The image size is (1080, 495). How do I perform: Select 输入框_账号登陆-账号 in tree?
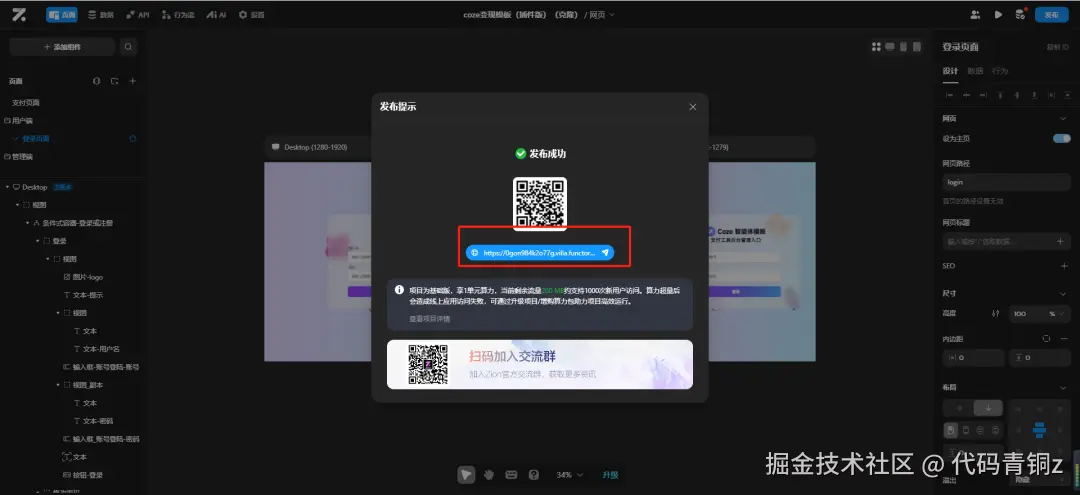(101, 367)
